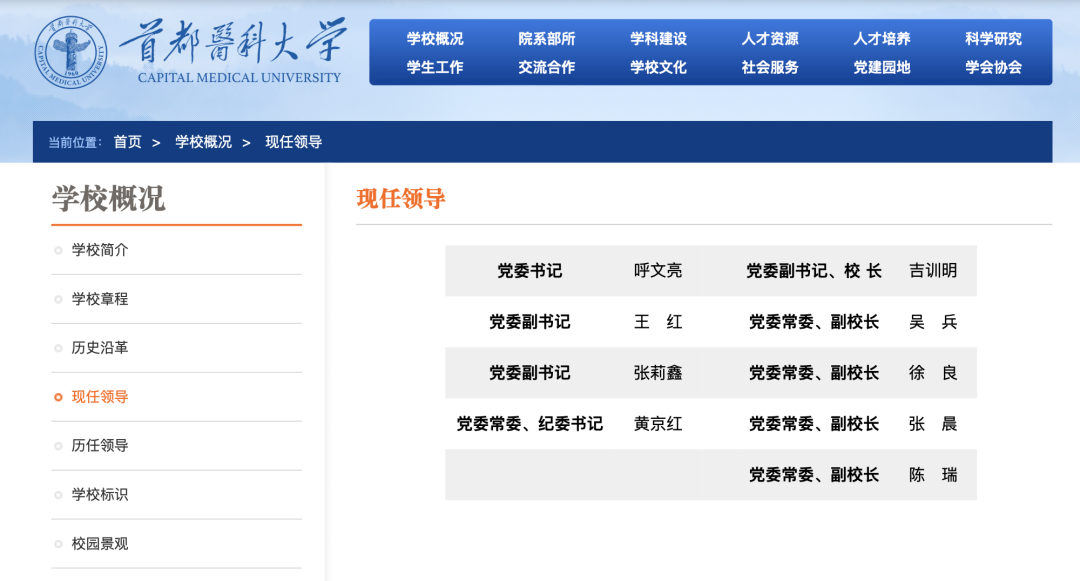The image size is (1080, 581).
Task: Click 党委副书记 title beside 张莉鑫
Action: pos(530,372)
